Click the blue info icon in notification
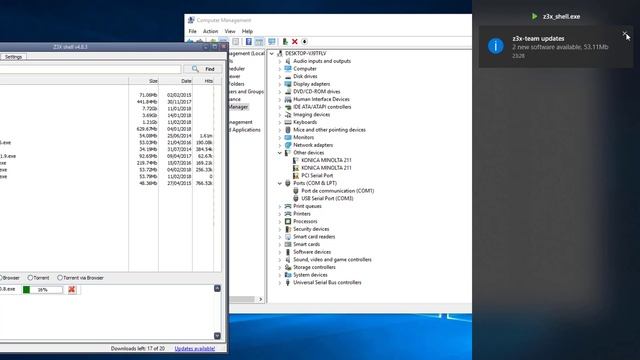 496,46
